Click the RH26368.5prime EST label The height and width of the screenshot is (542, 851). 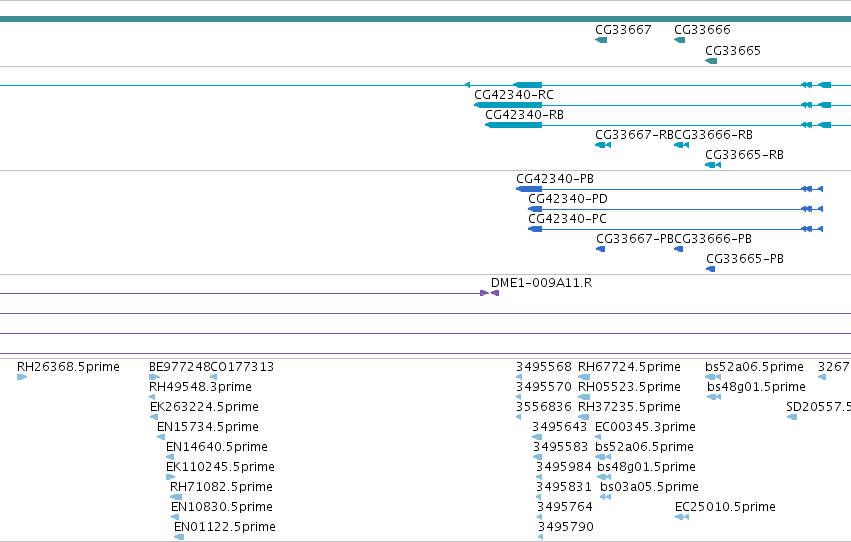tap(68, 367)
